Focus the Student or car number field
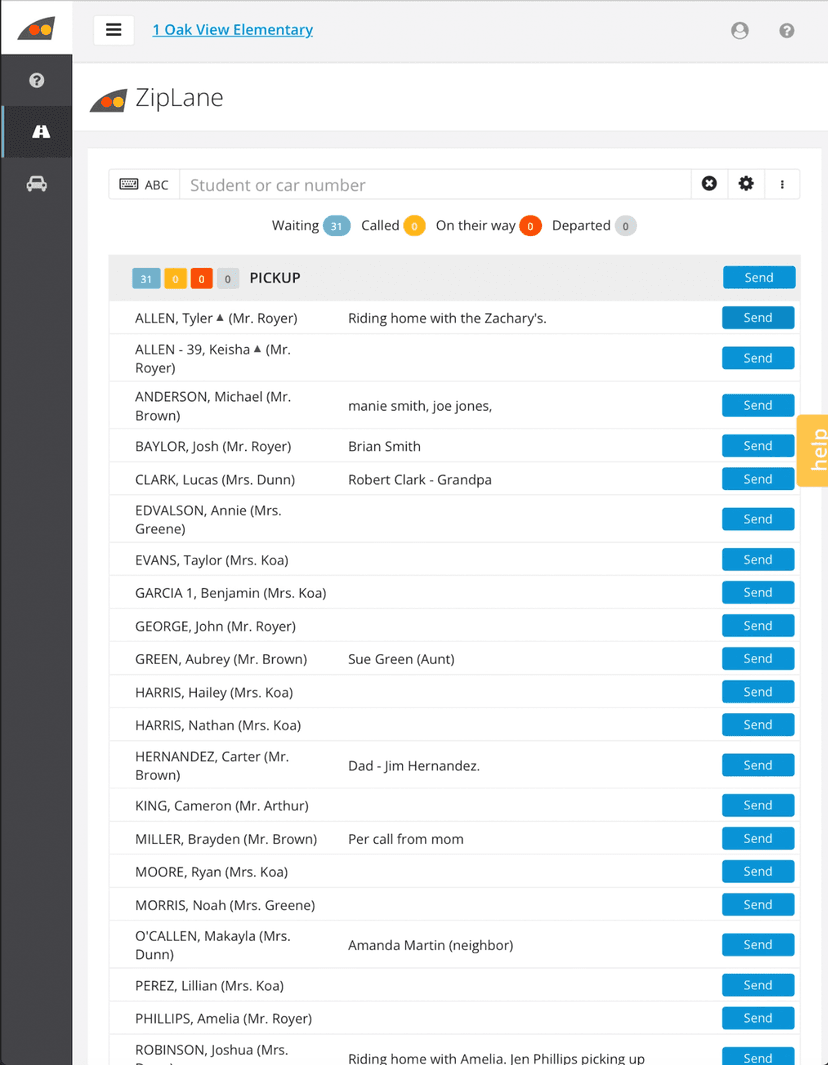The height and width of the screenshot is (1065, 828). click(x=435, y=185)
